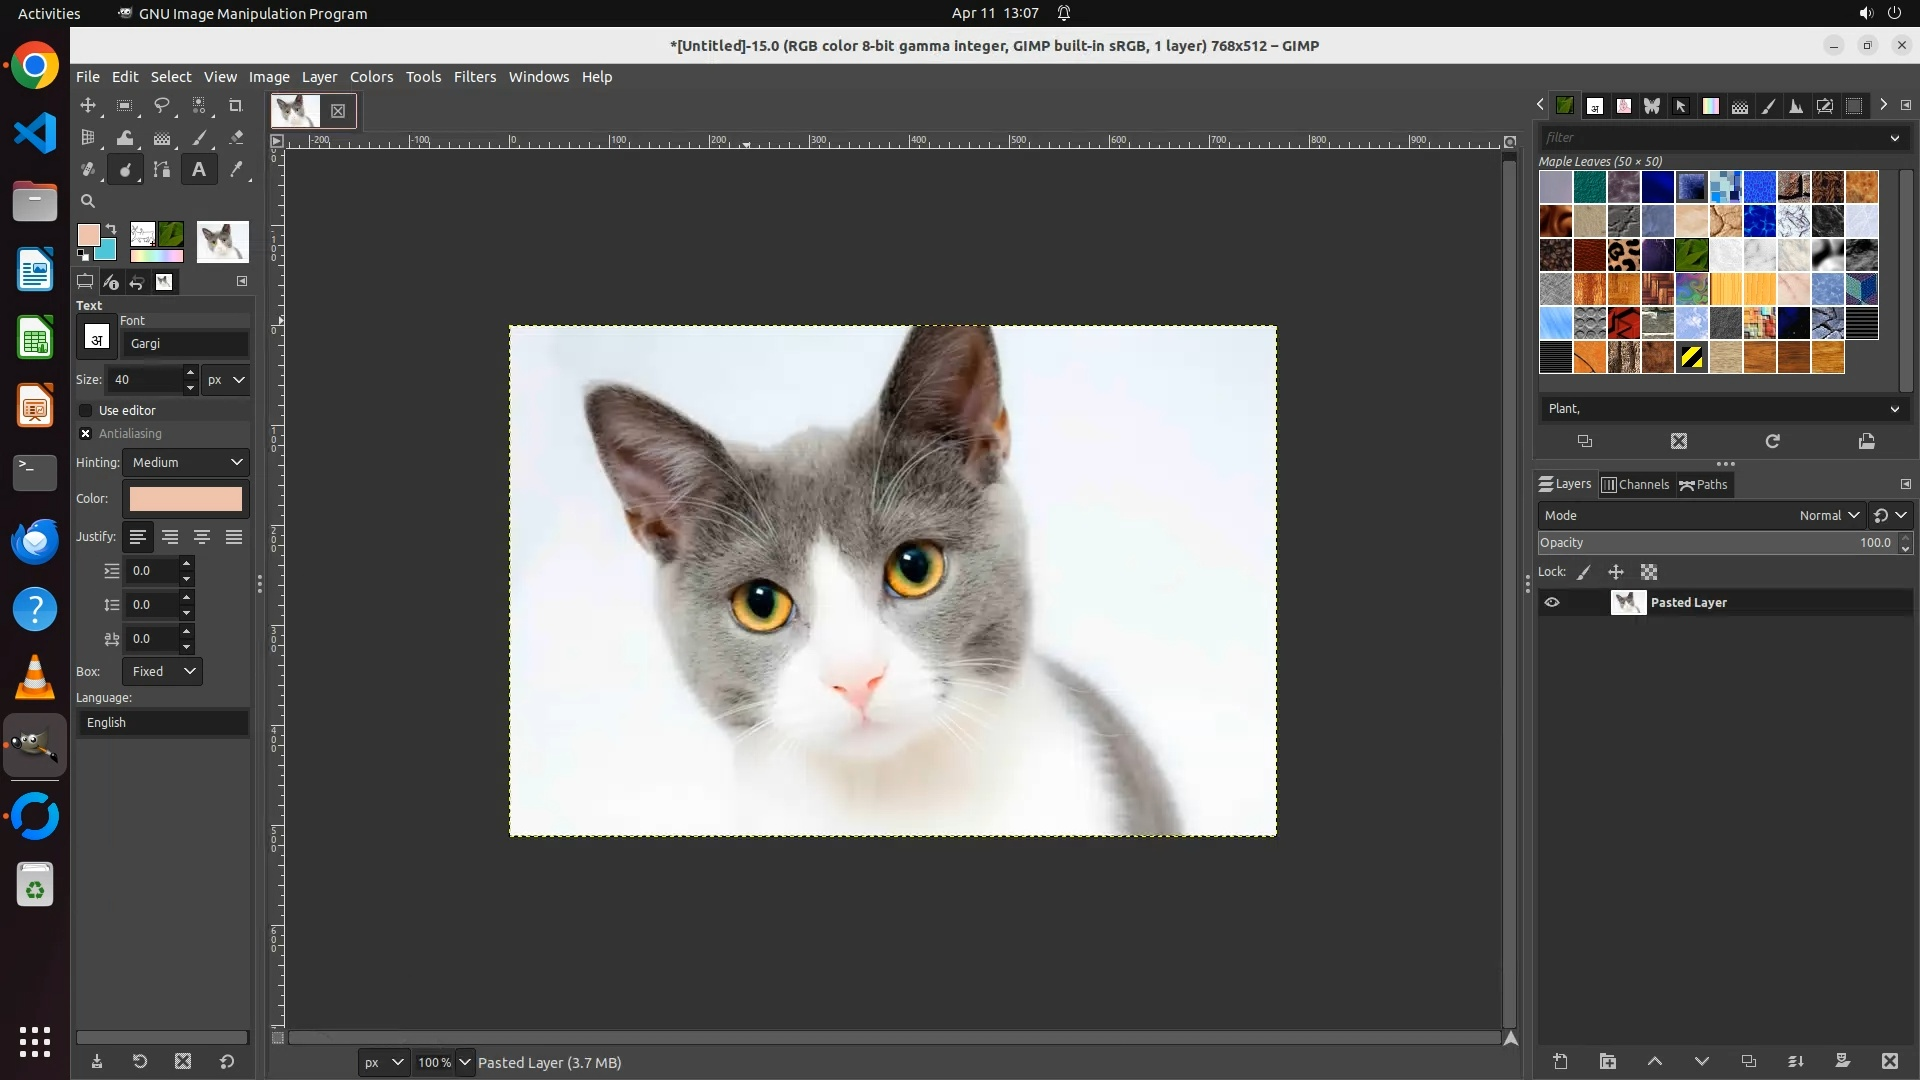1920x1080 pixels.
Task: Open the Box Fixed dropdown
Action: (162, 671)
